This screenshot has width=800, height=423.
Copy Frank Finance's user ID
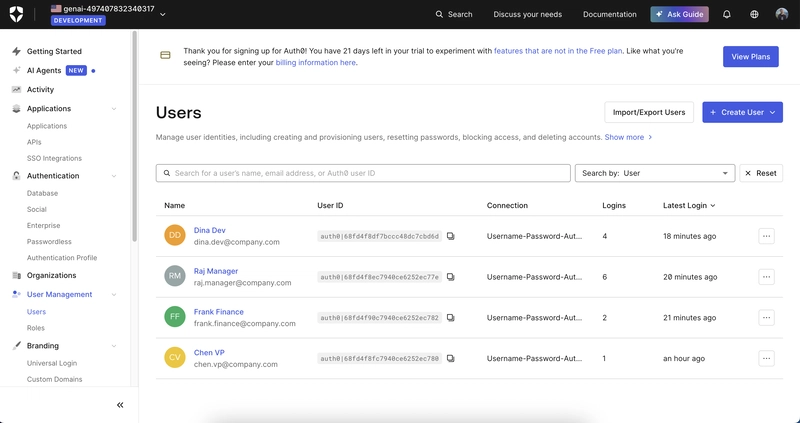tap(451, 318)
